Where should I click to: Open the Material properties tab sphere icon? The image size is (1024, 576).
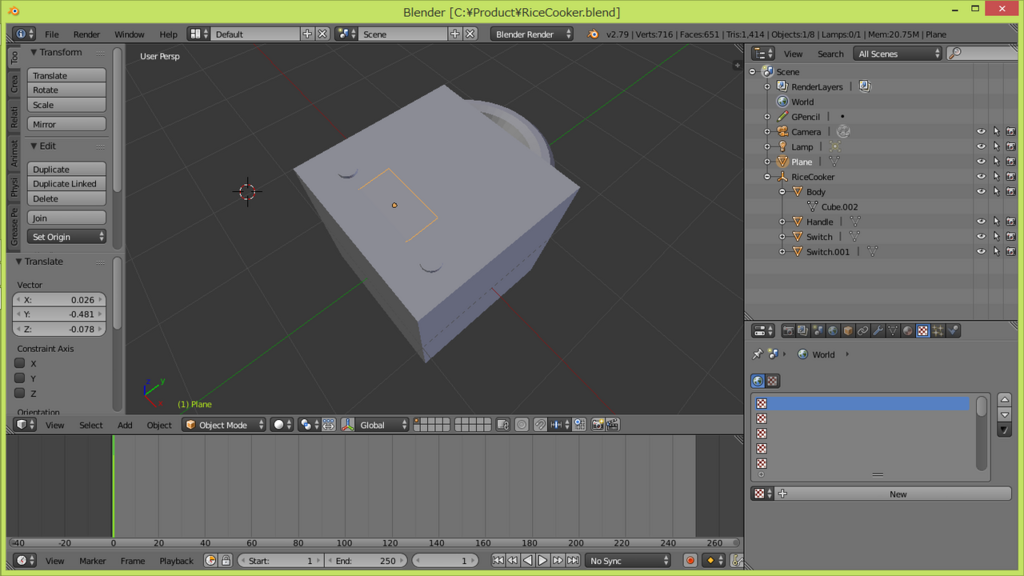pyautogui.click(x=908, y=331)
